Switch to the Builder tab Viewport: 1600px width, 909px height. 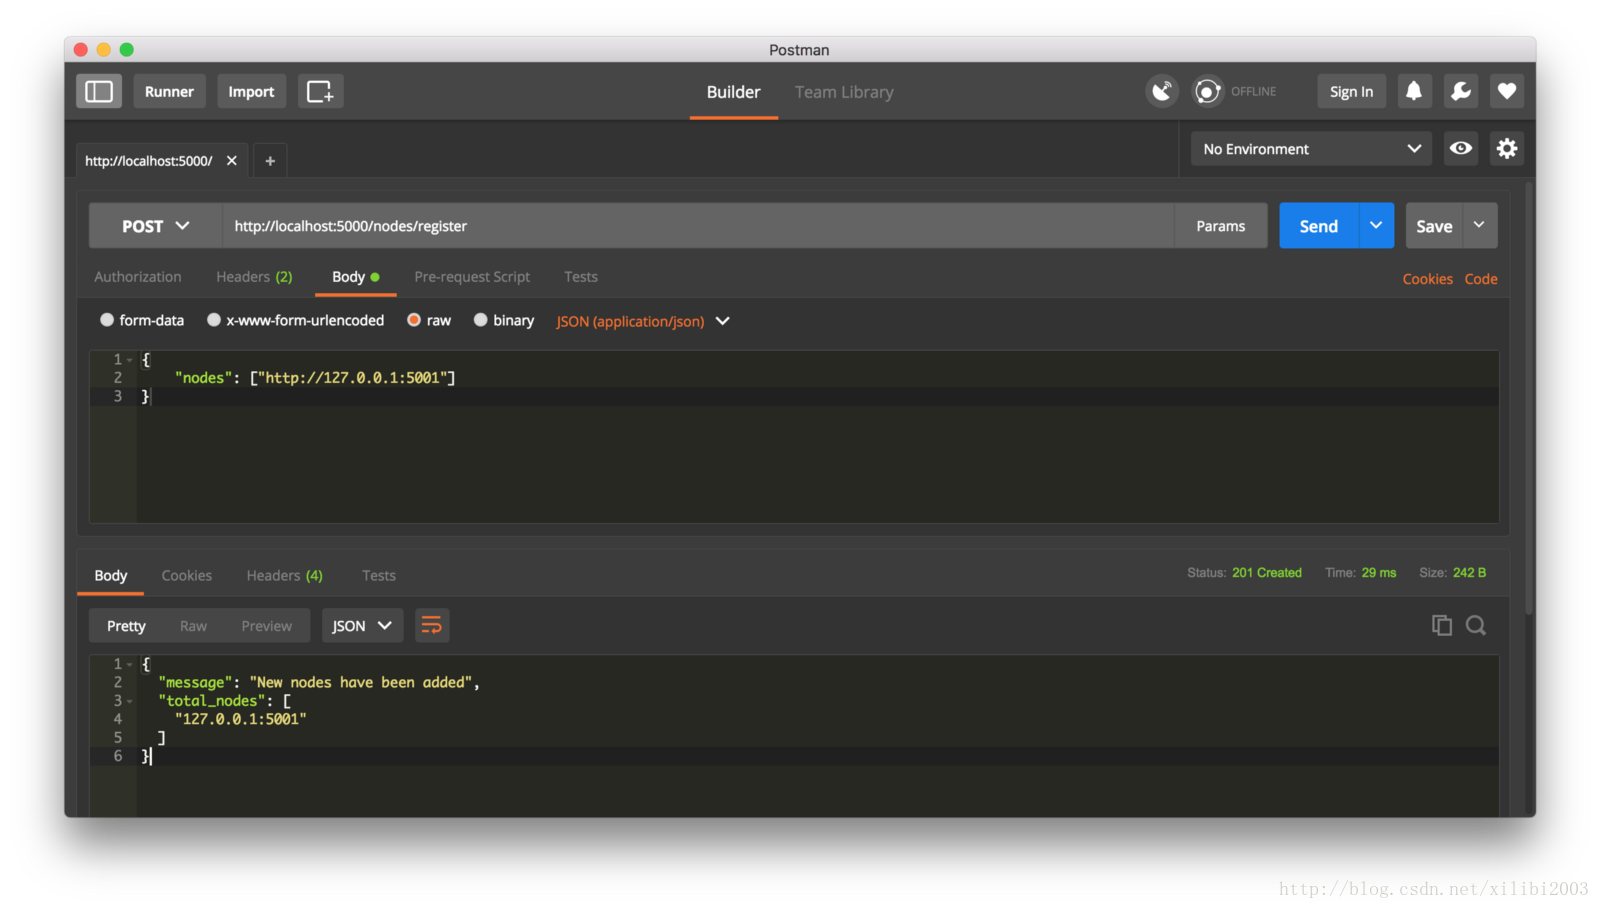click(733, 92)
